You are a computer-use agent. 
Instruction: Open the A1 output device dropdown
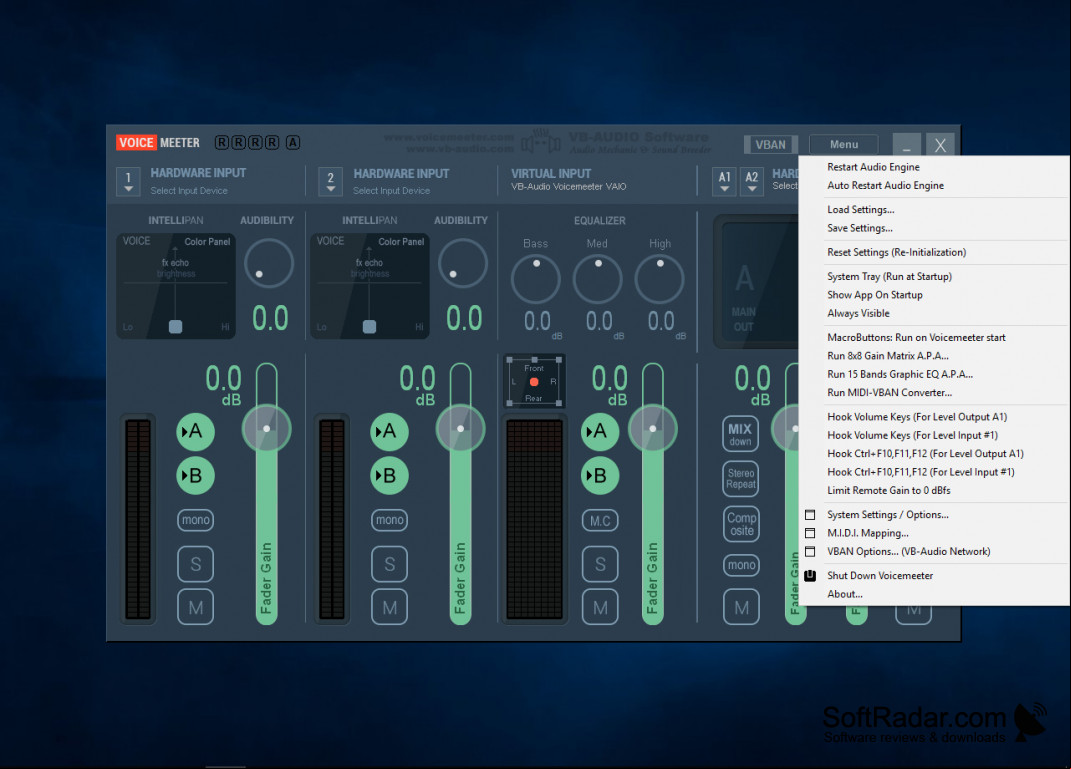(724, 181)
